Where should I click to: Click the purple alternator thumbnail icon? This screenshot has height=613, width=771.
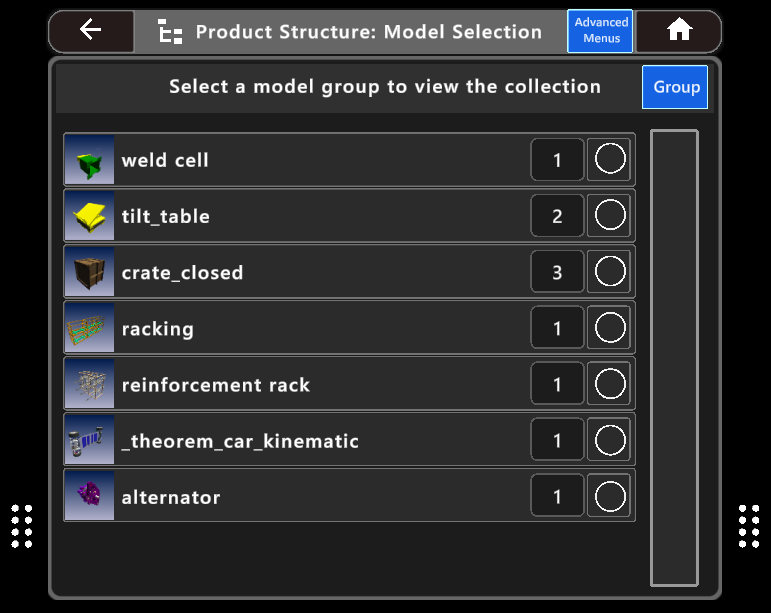[89, 496]
